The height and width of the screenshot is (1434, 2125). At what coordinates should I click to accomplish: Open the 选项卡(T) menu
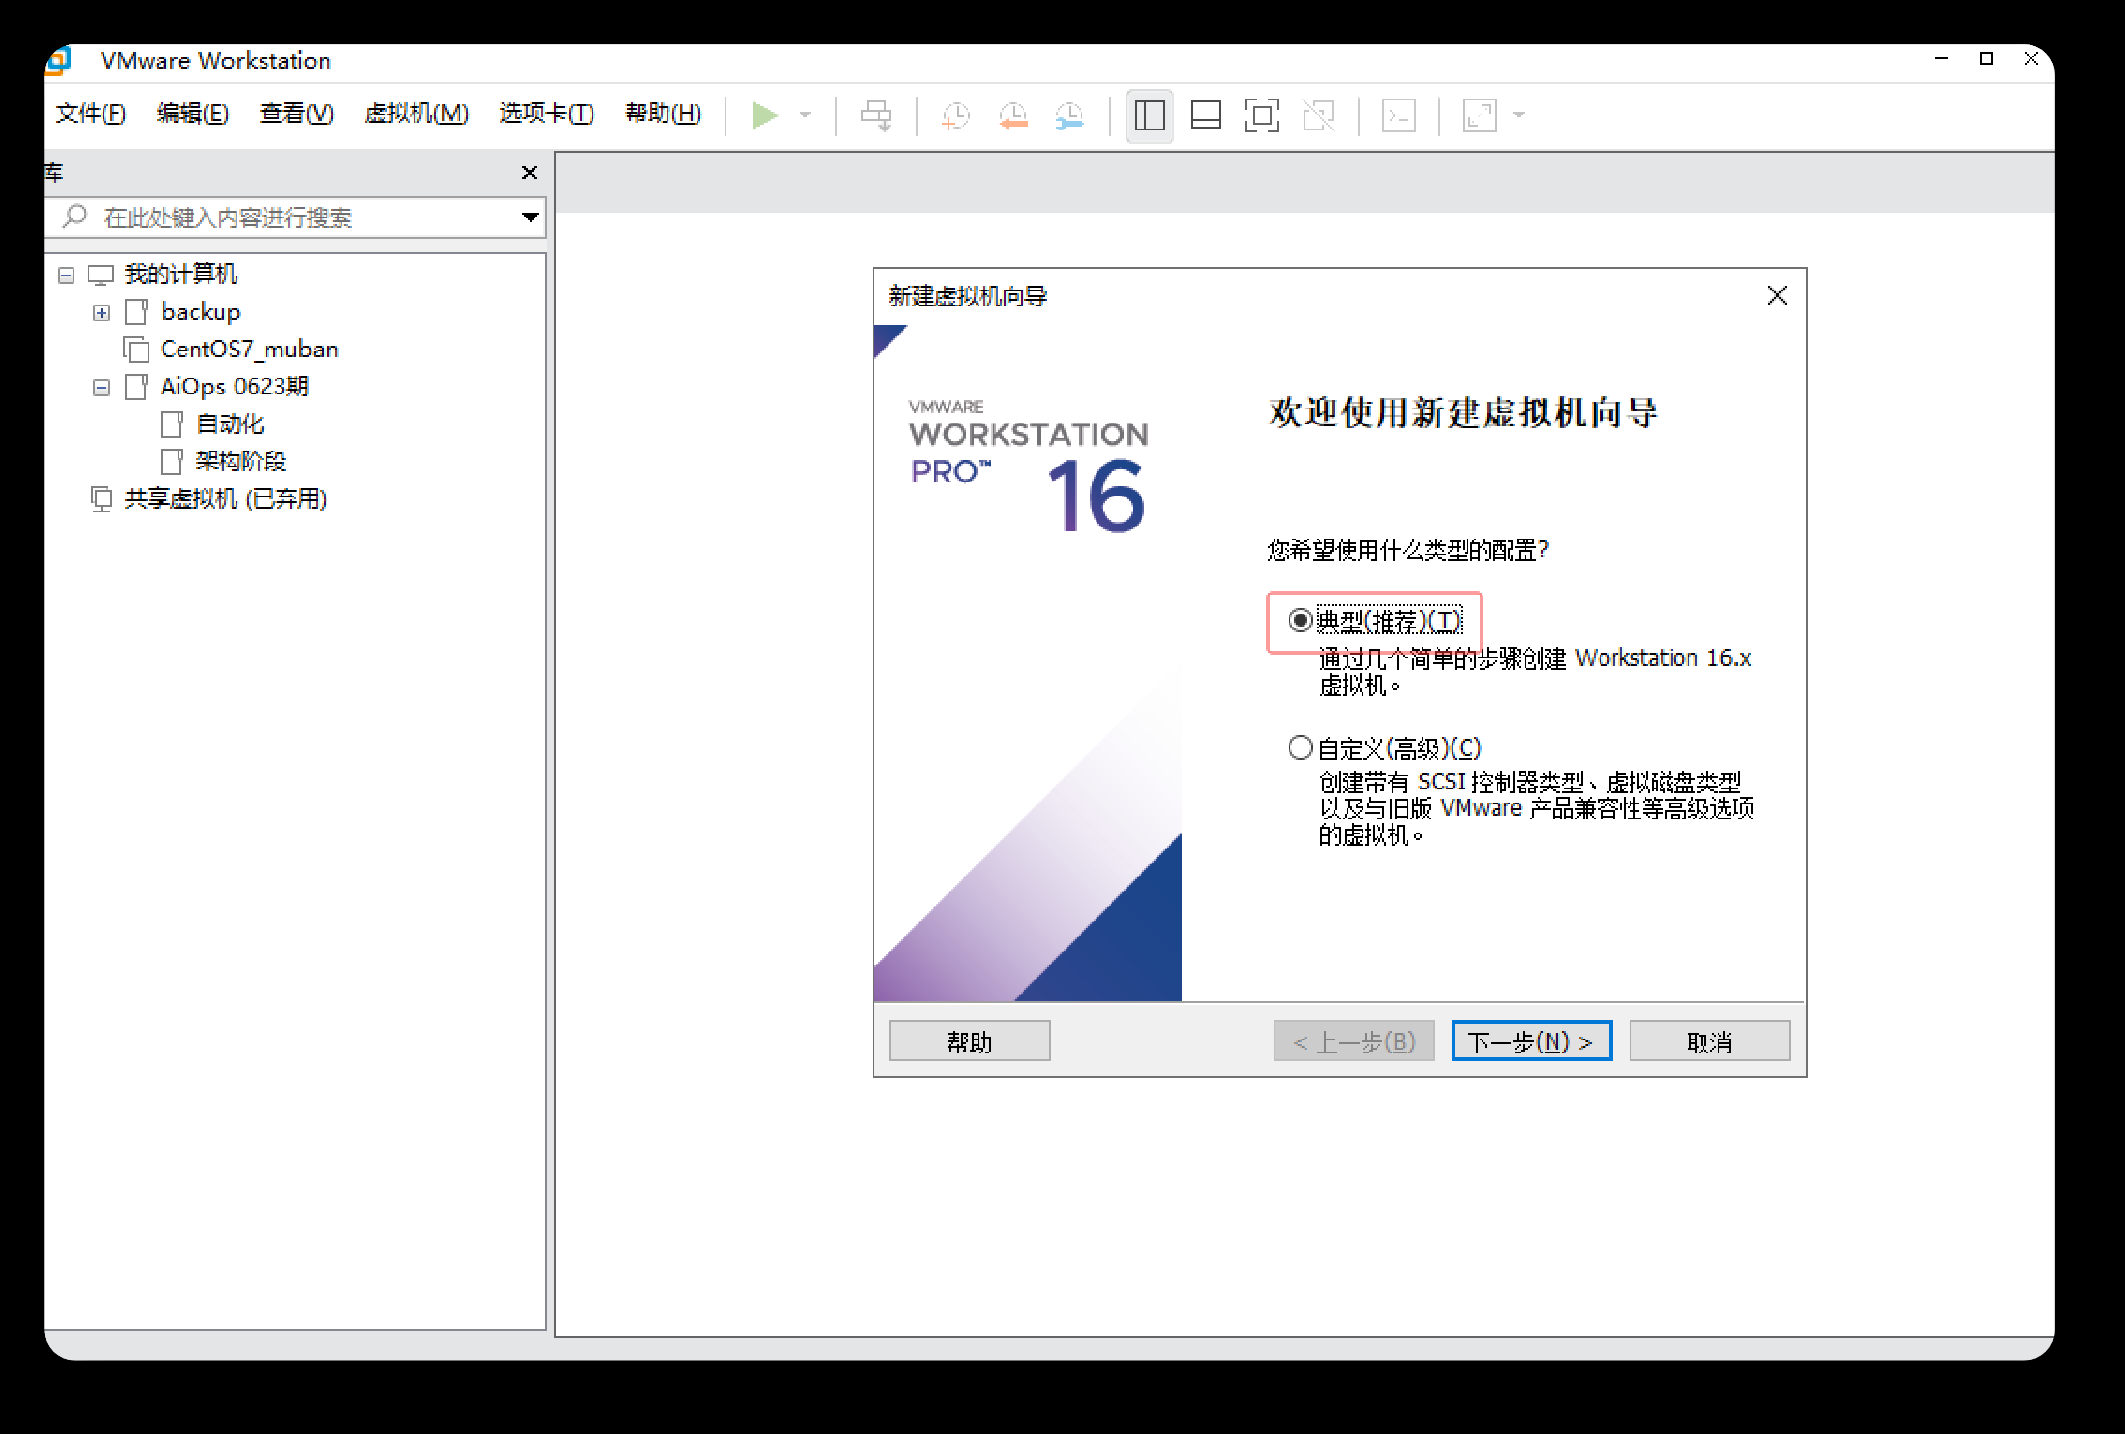tap(547, 114)
